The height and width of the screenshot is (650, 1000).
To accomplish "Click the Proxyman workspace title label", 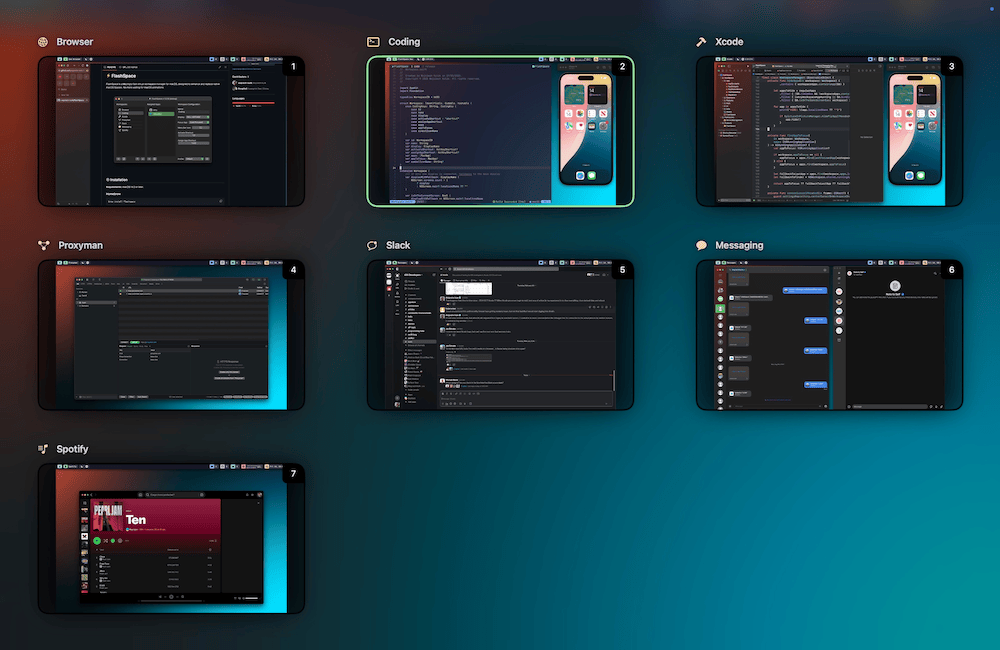I will point(80,245).
